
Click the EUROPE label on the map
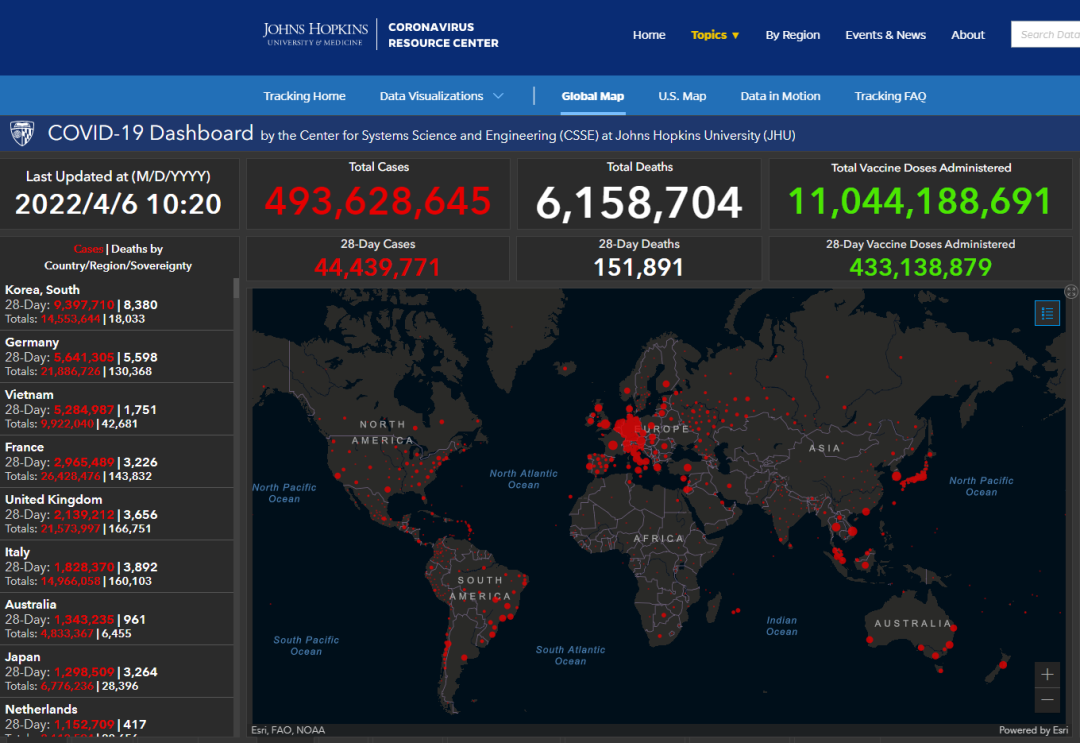(x=662, y=429)
